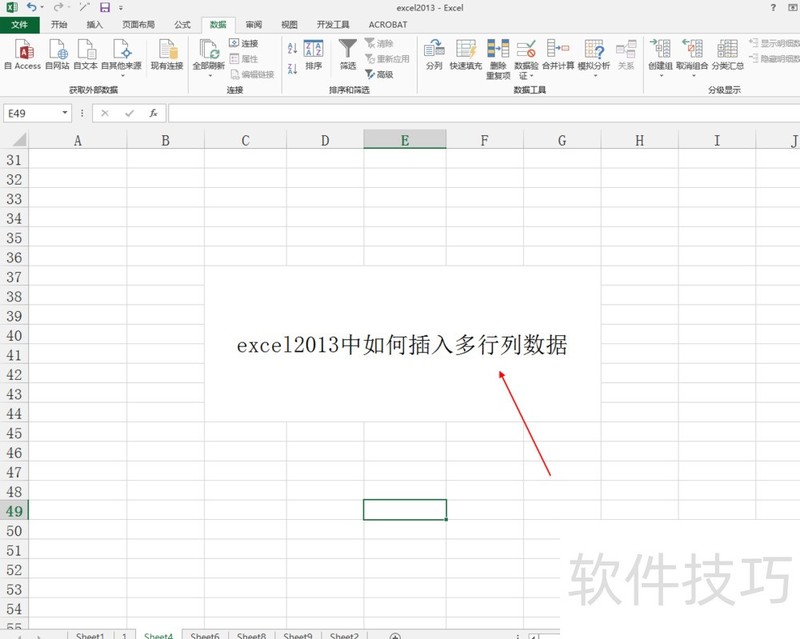Image resolution: width=800 pixels, height=639 pixels.
Task: Open Ribbon Display Options icon
Action: pos(792,7)
